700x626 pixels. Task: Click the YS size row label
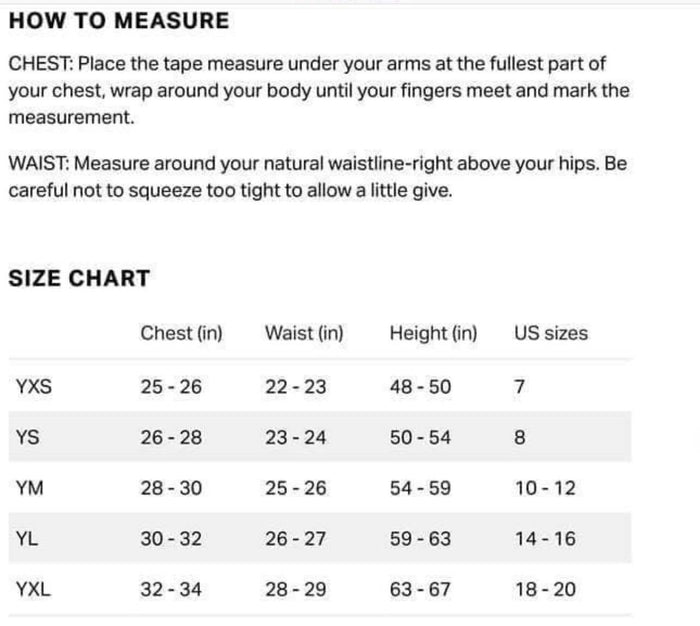[28, 437]
